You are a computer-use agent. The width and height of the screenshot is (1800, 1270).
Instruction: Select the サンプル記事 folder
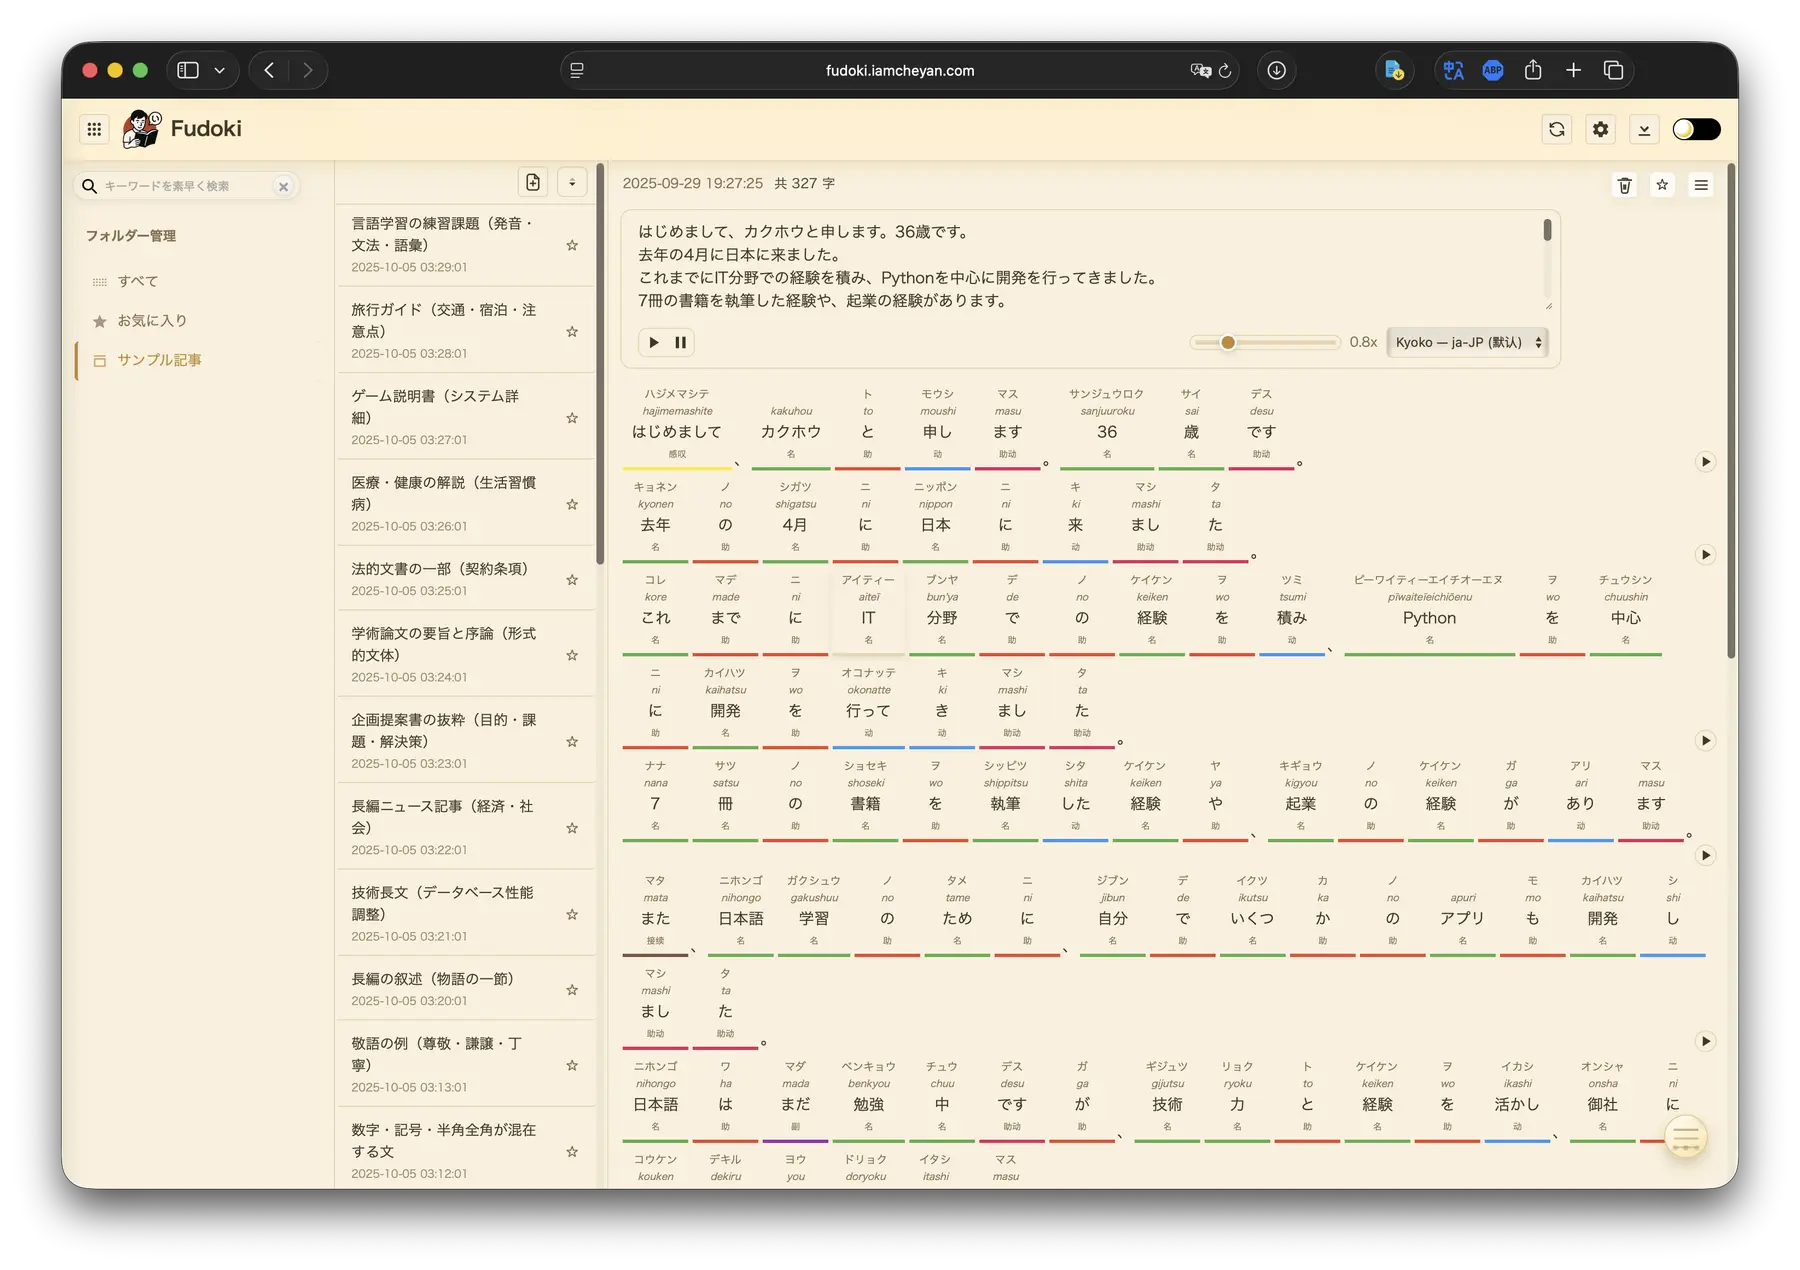pyautogui.click(x=160, y=360)
